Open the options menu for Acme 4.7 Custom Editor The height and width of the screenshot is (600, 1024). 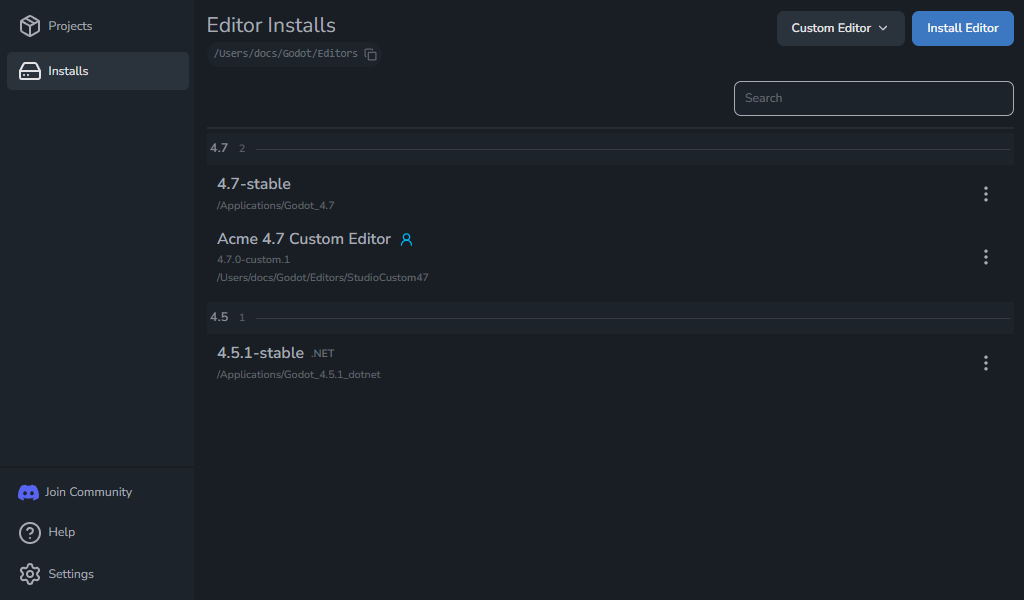pos(985,257)
